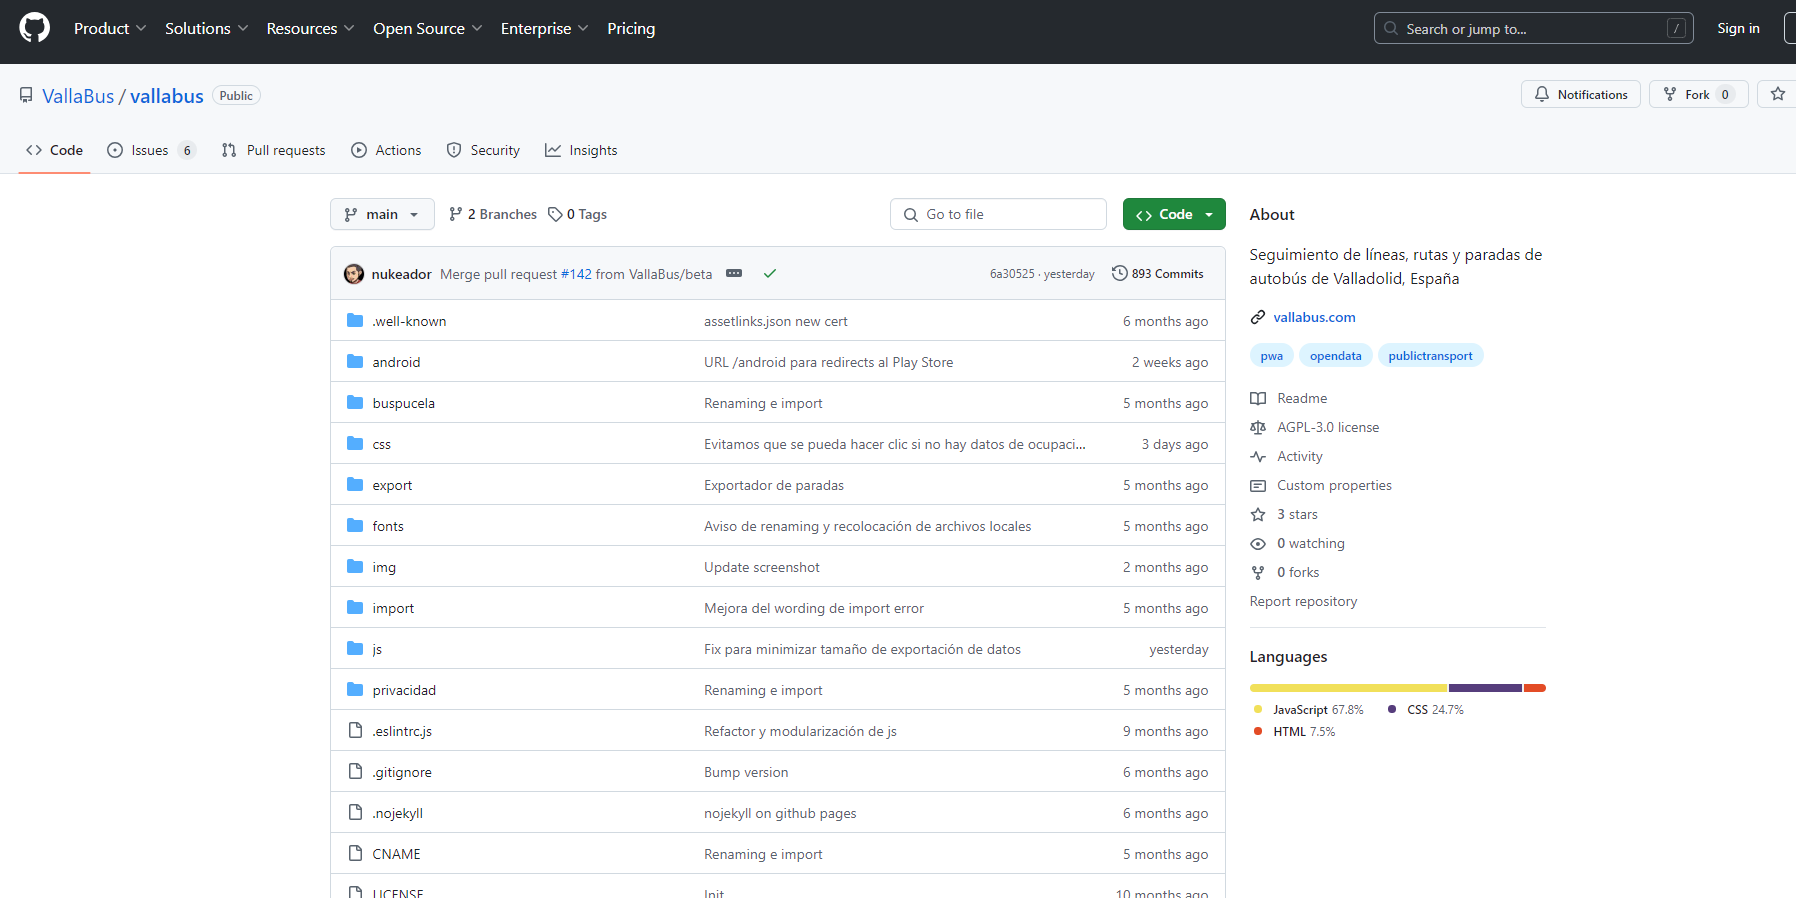Open the main branch selector
This screenshot has height=898, width=1796.
click(382, 214)
